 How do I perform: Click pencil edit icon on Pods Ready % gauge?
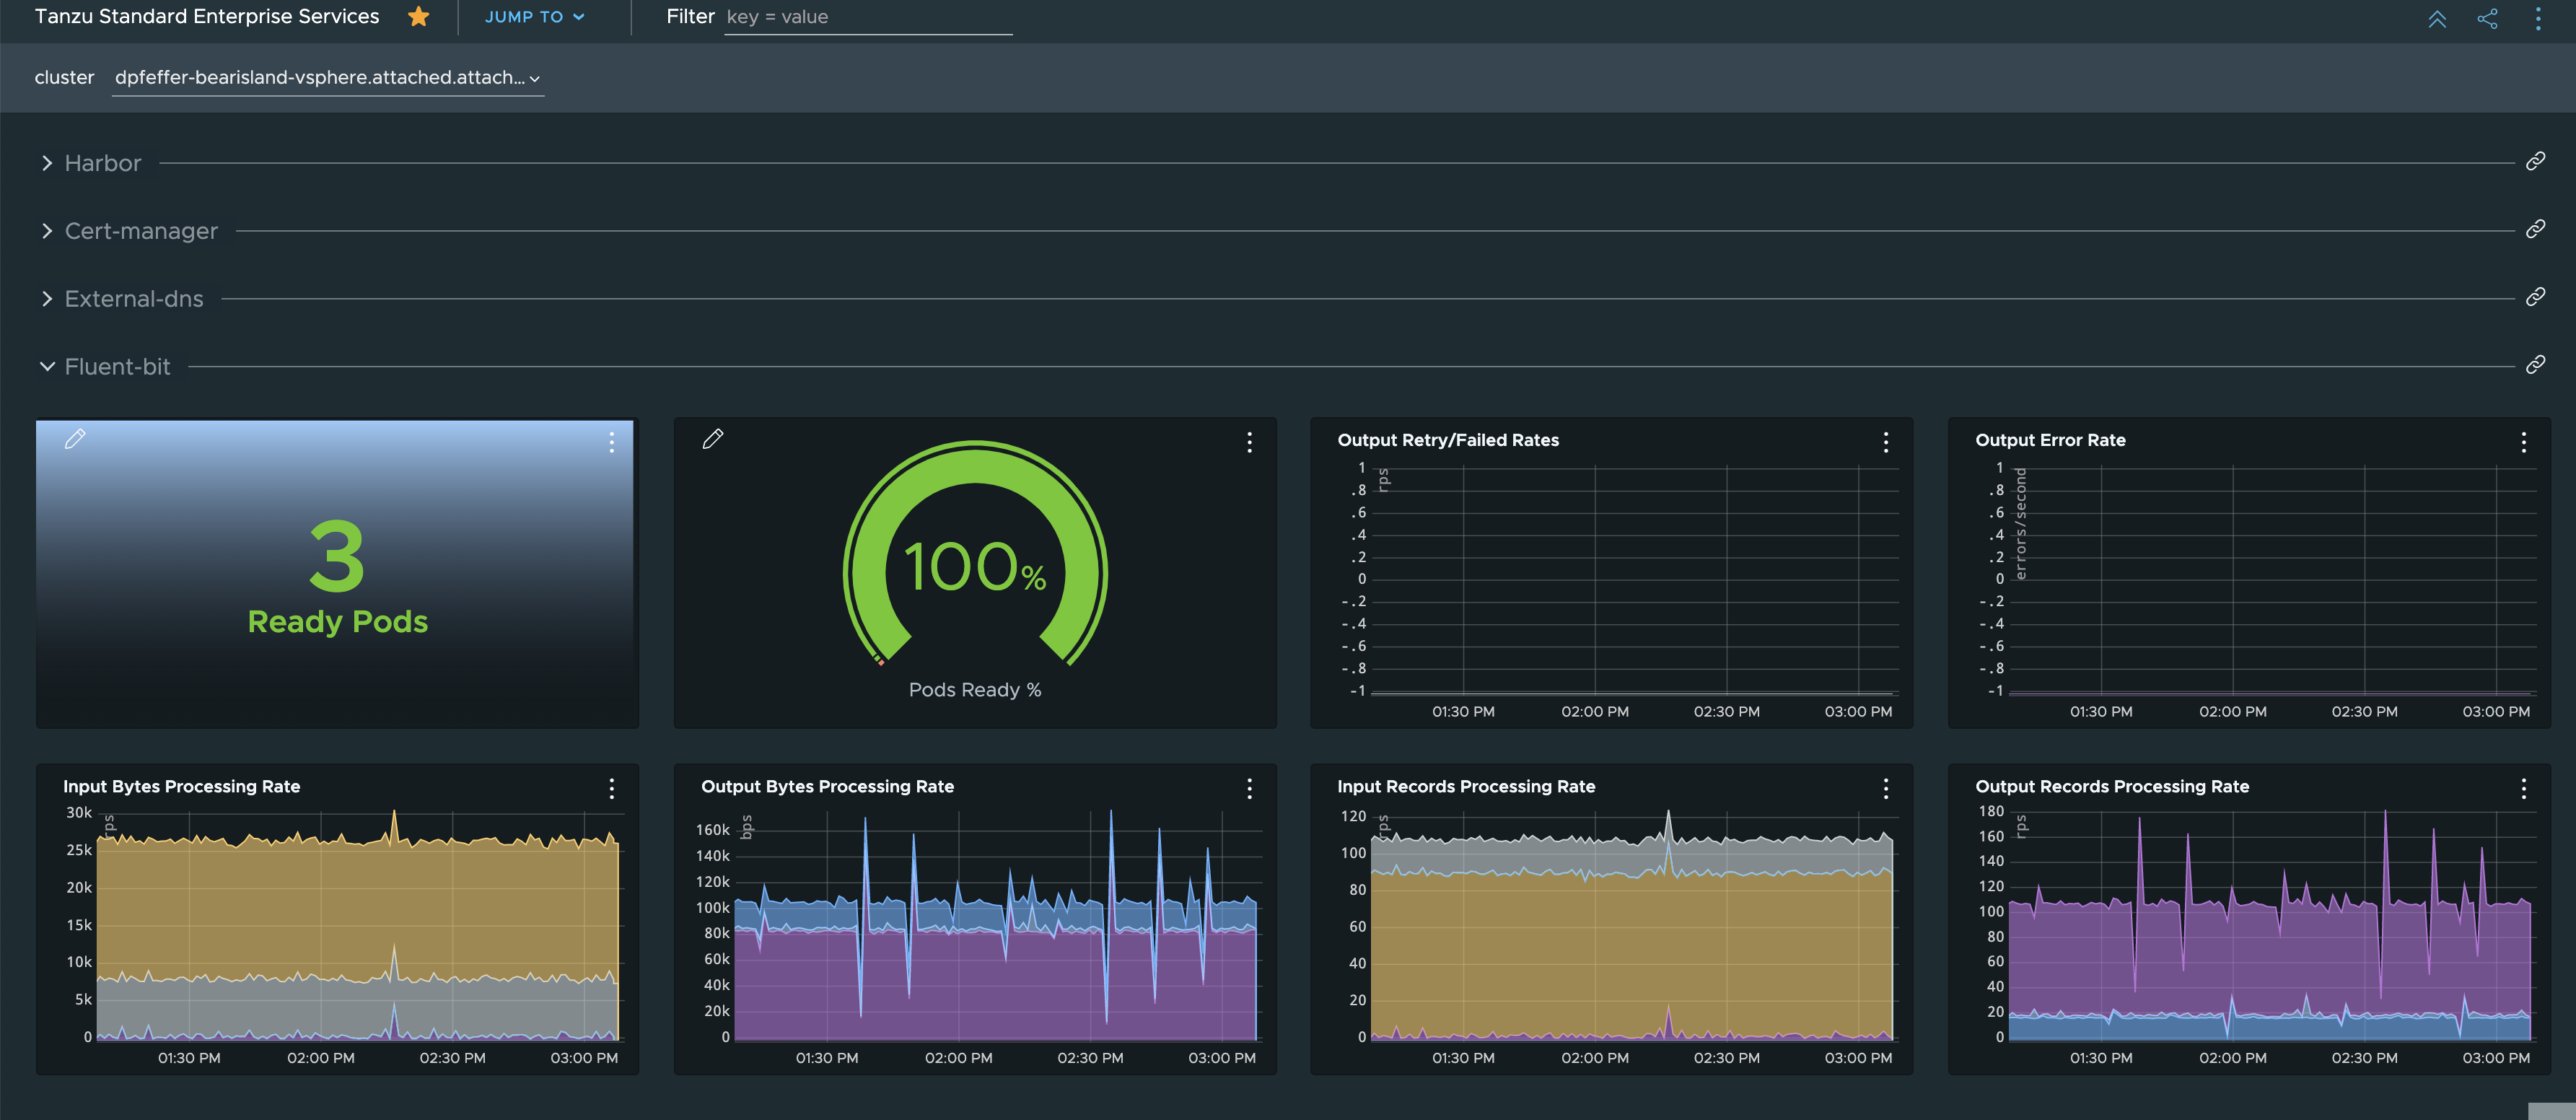tap(712, 439)
